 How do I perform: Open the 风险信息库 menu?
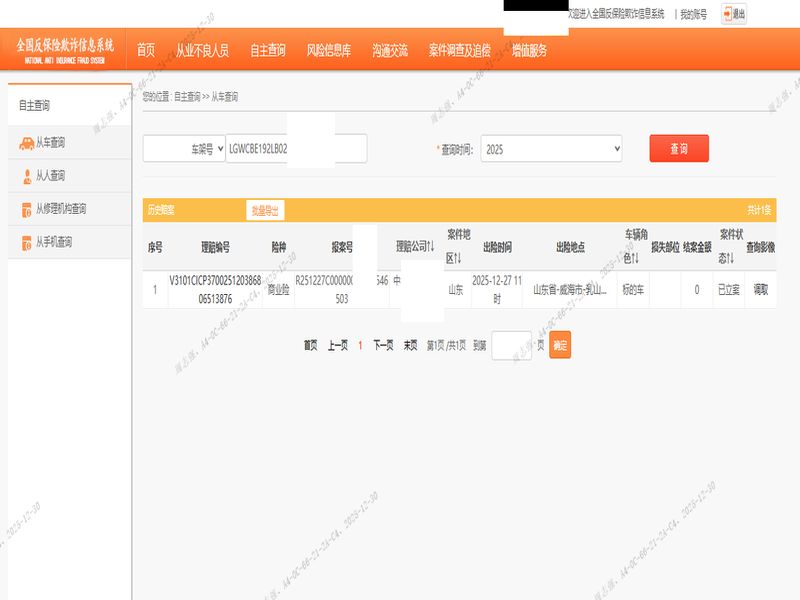[x=328, y=50]
